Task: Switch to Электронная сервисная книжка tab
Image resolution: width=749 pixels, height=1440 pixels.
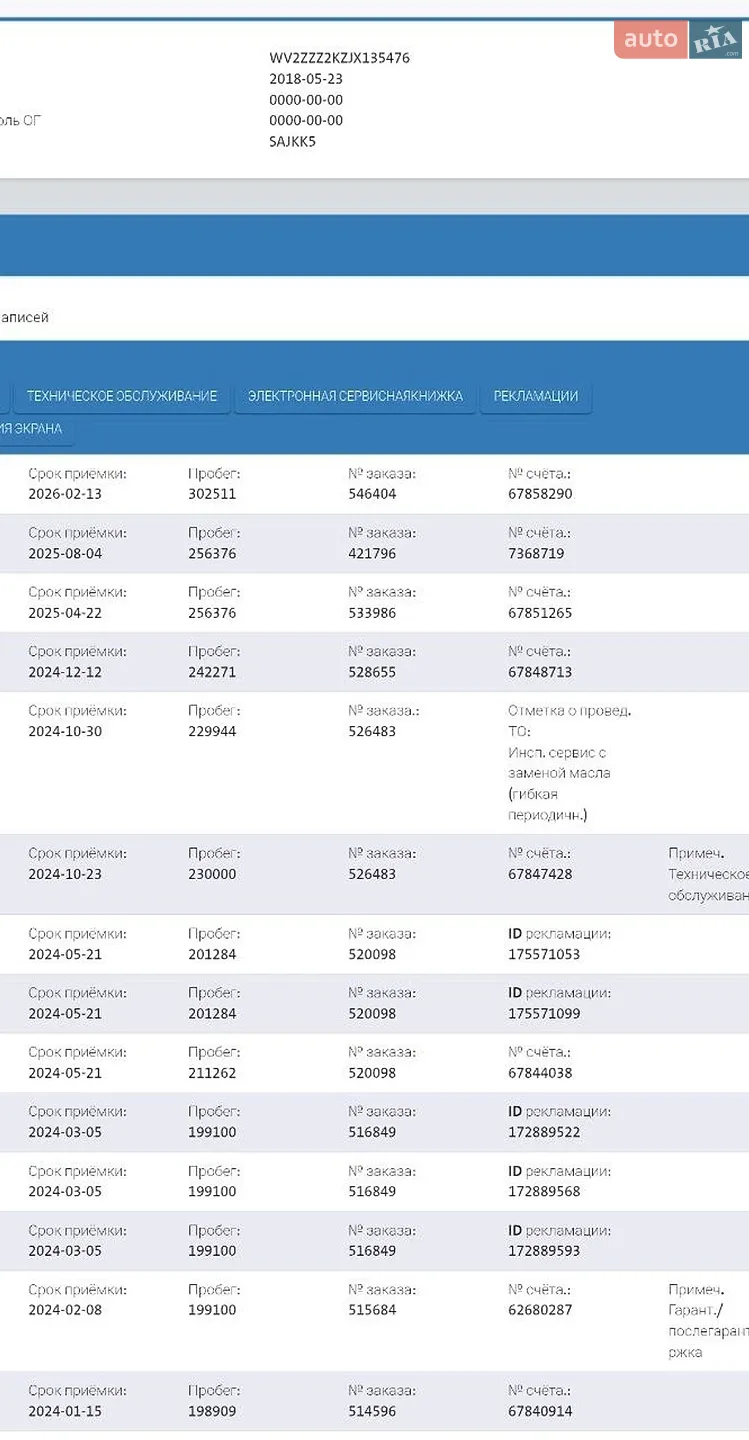Action: click(x=355, y=396)
